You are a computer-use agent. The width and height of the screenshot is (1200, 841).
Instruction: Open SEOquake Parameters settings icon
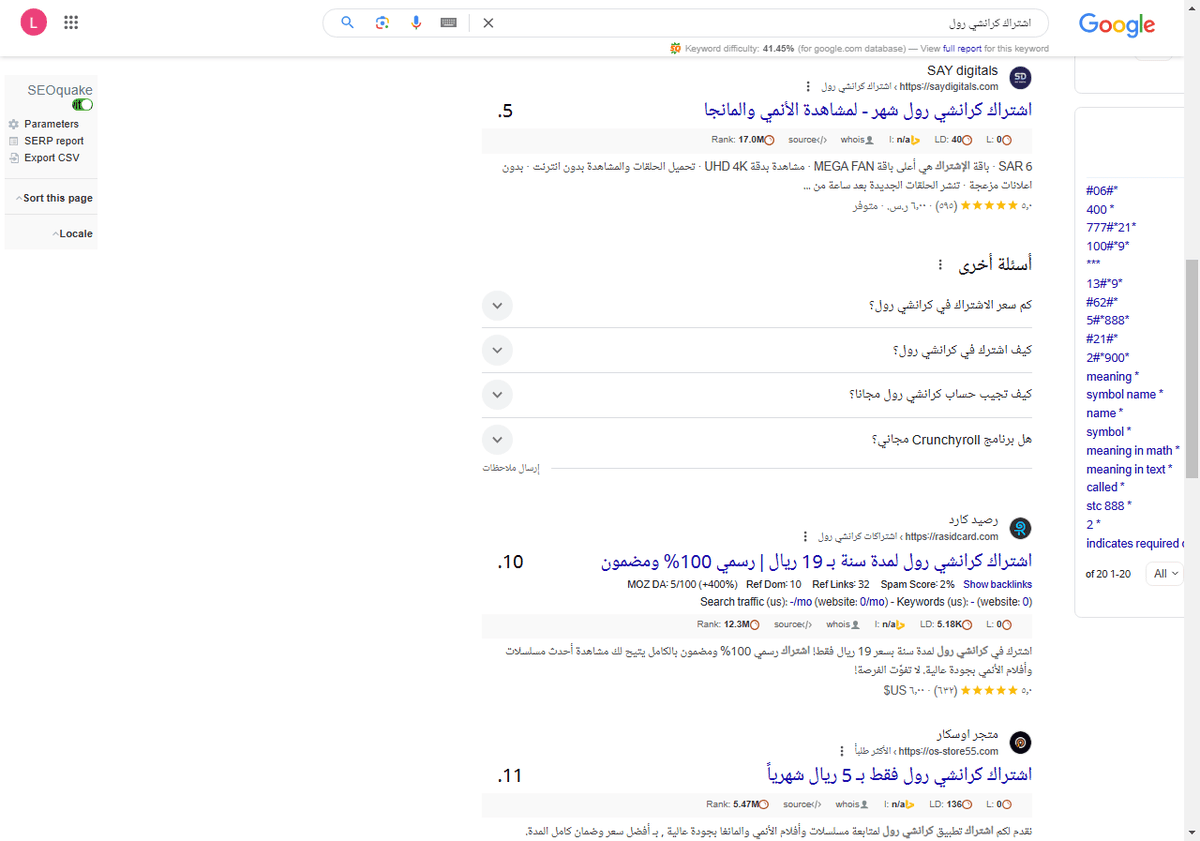pos(12,124)
